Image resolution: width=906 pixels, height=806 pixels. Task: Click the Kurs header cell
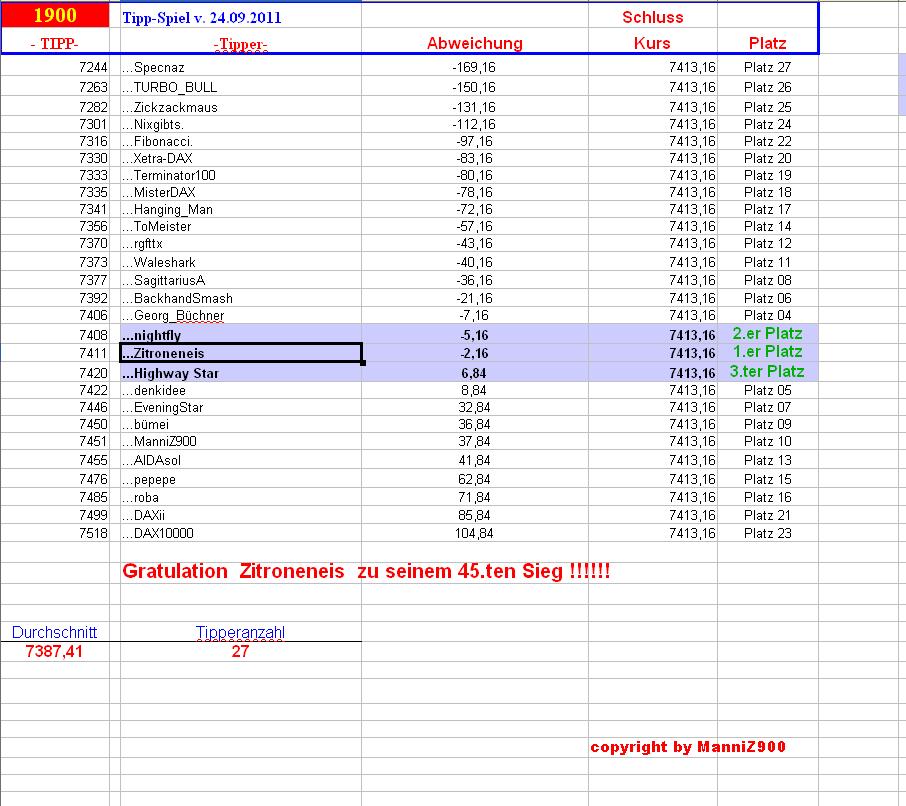click(652, 43)
